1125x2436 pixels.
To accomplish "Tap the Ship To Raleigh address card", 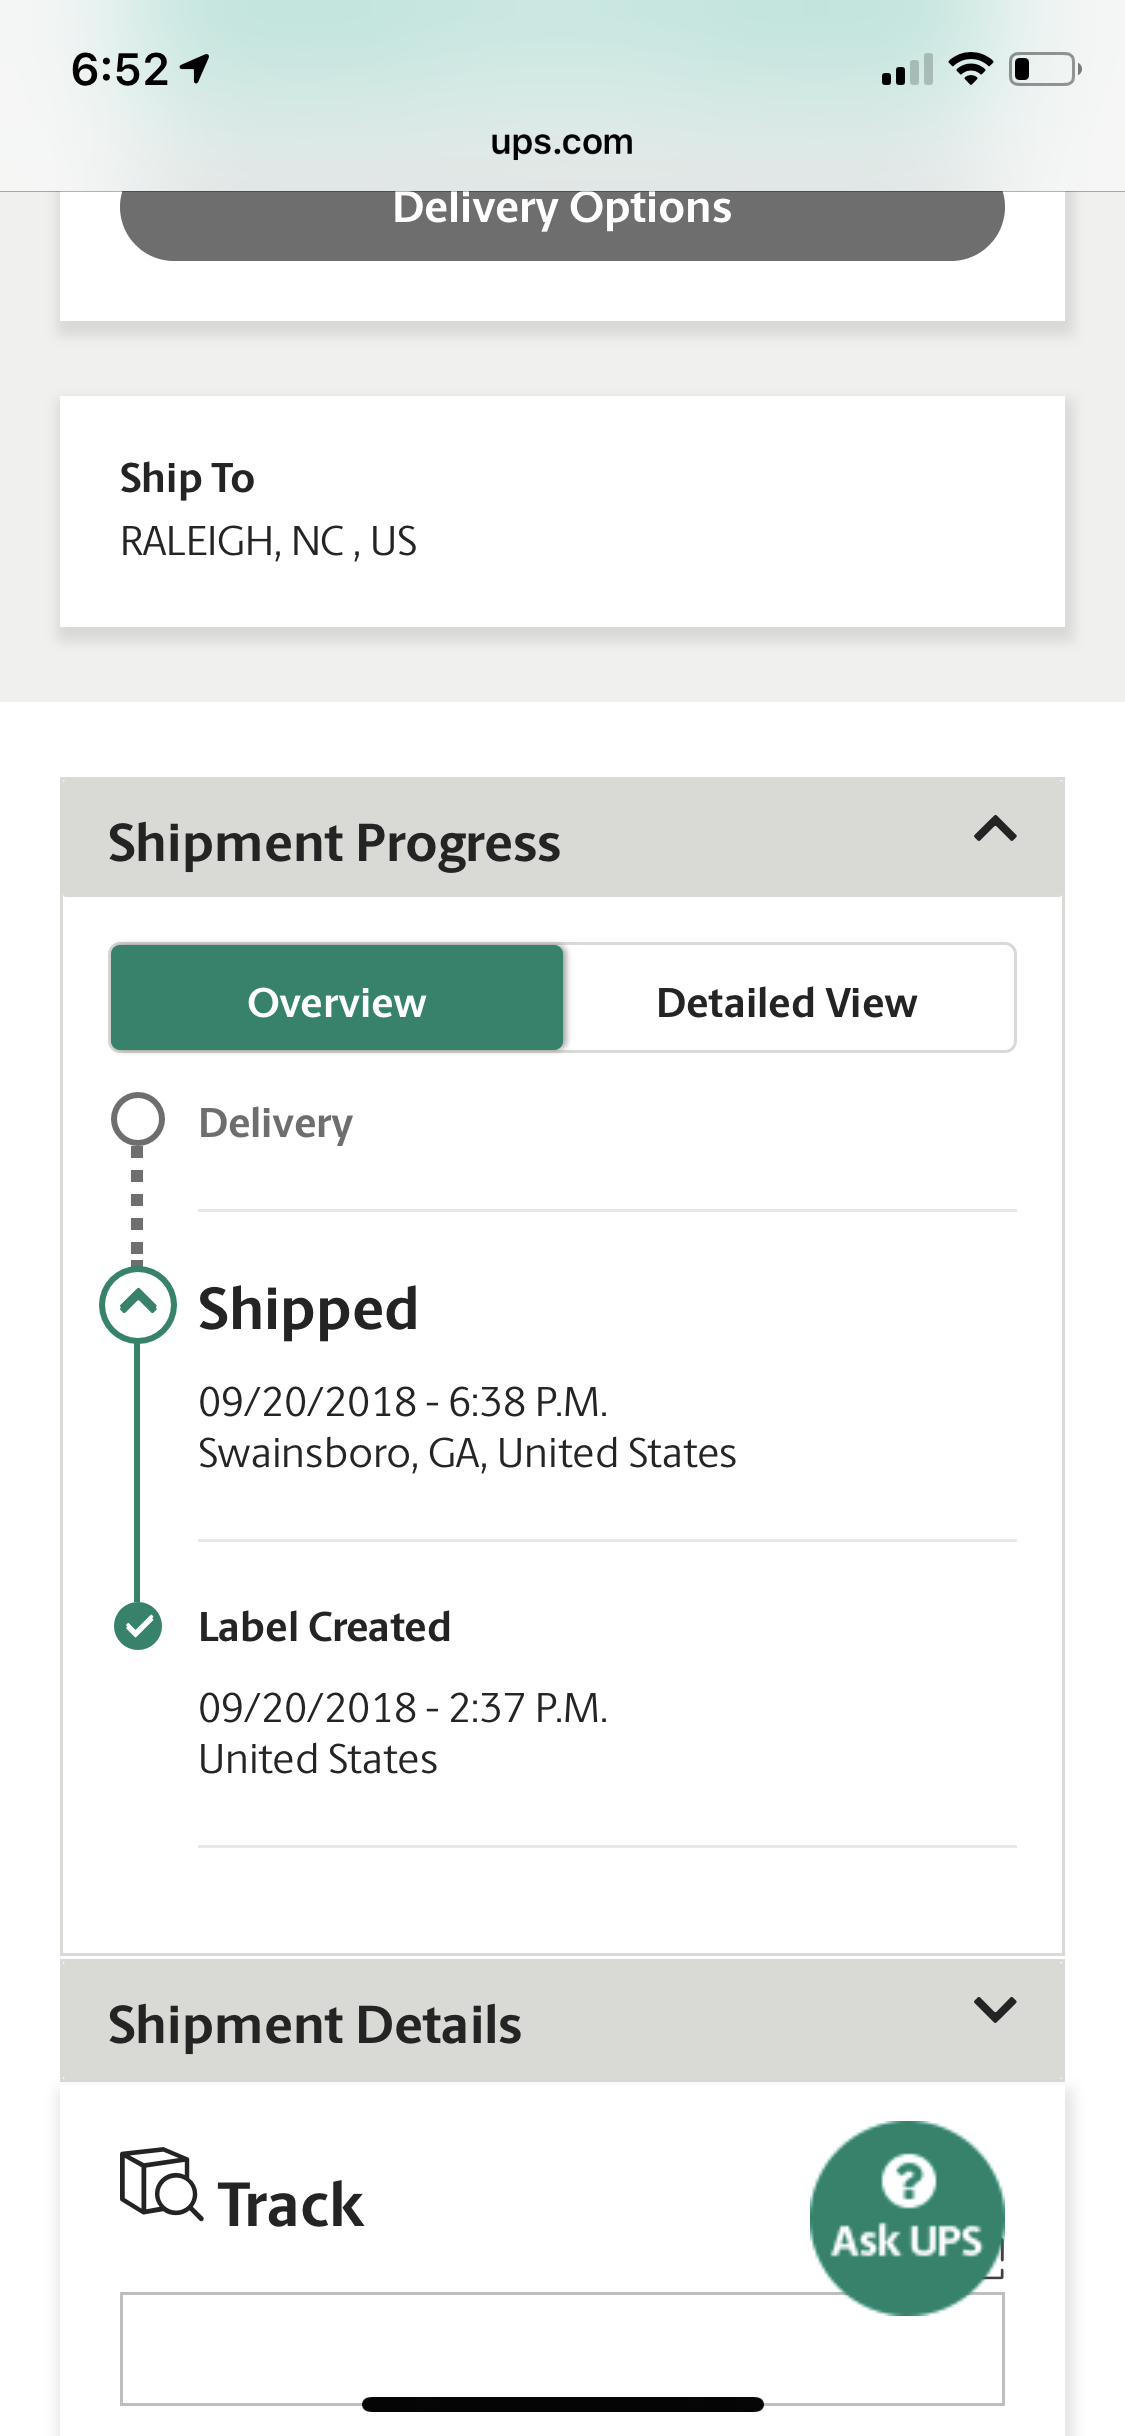I will tap(562, 511).
